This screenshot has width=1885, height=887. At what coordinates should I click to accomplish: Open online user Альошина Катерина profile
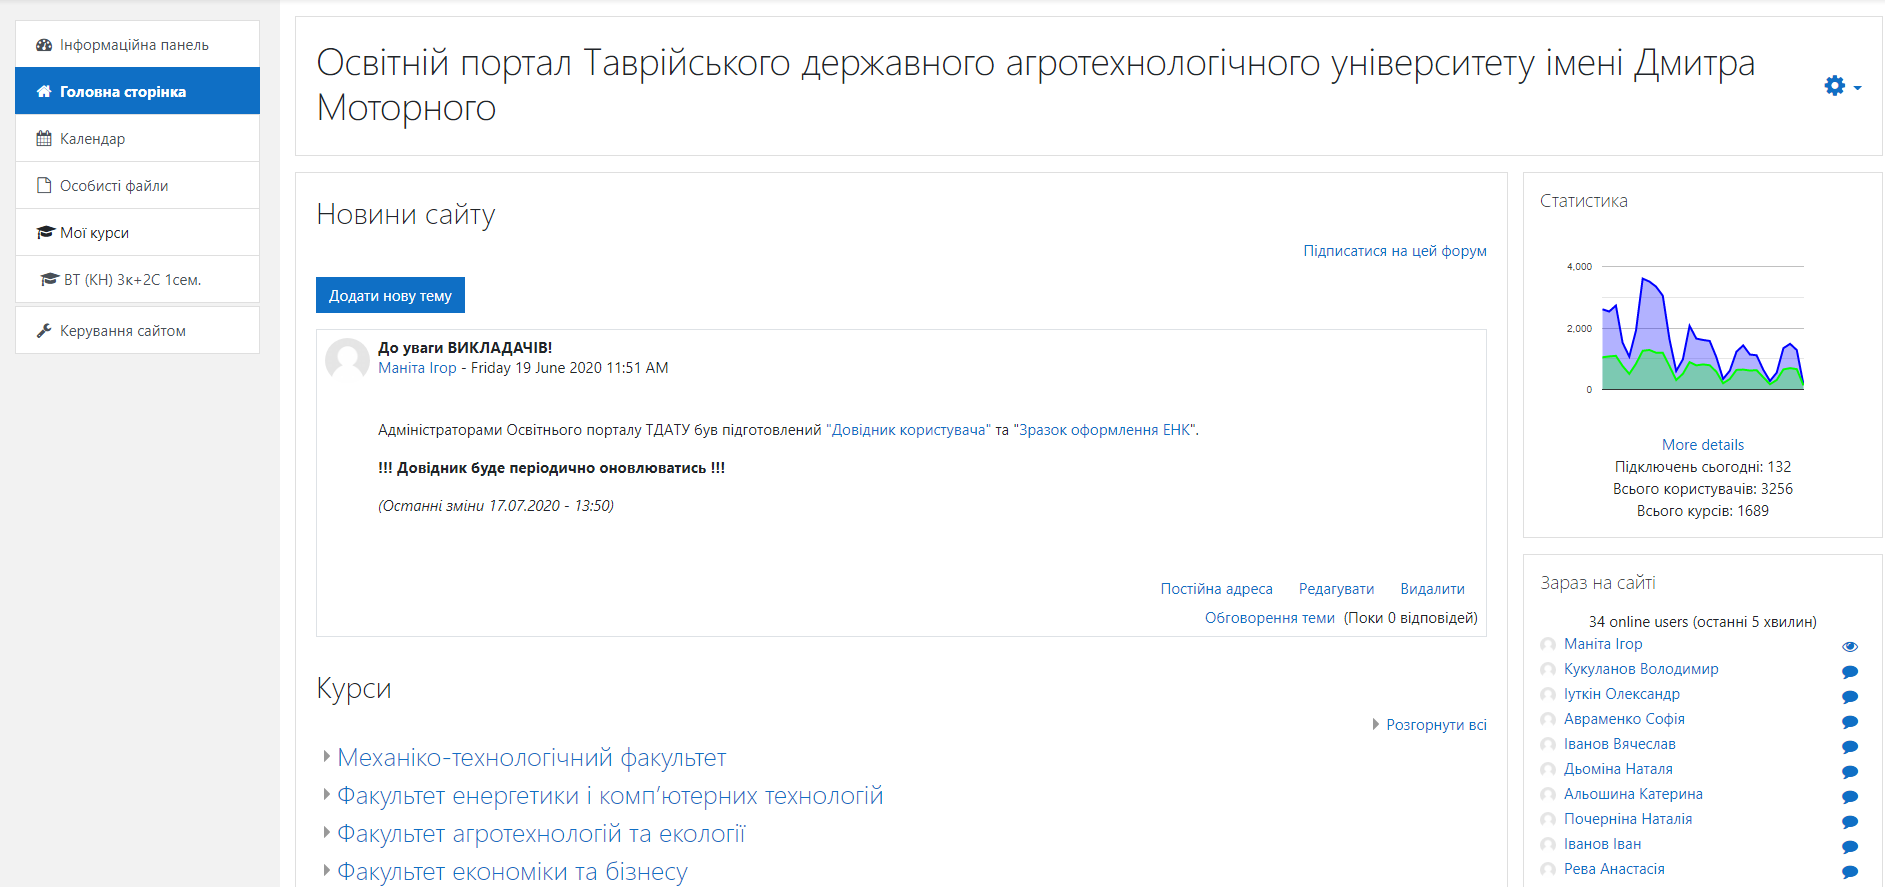pos(1633,794)
